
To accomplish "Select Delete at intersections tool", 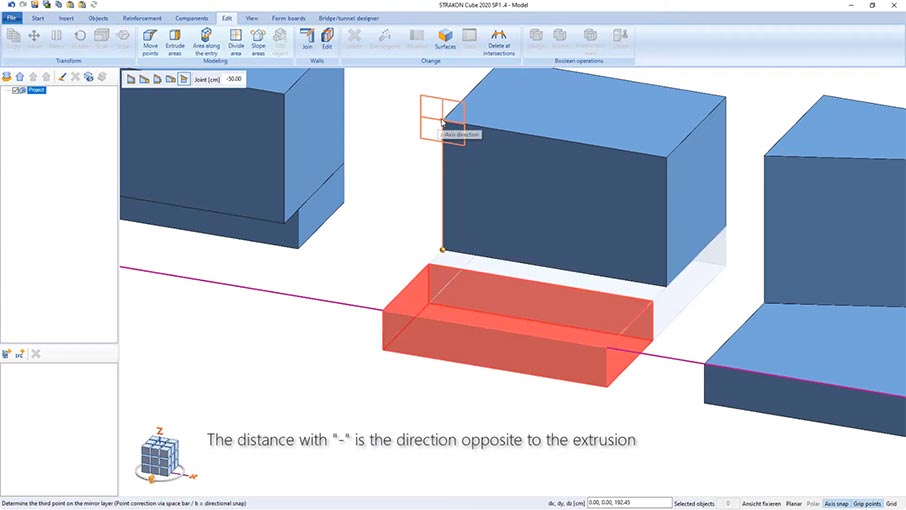I will (499, 42).
